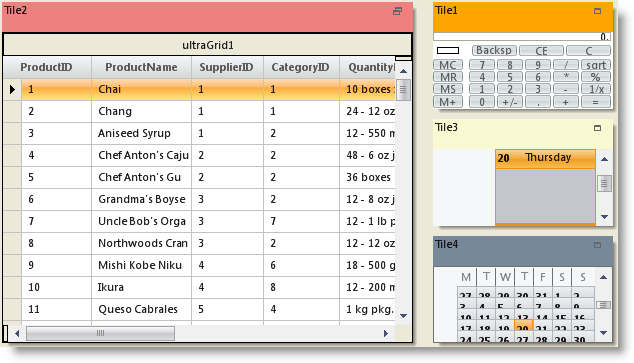Viewport: 634px width, 363px height.
Task: Click the calculator equals button
Action: (596, 102)
